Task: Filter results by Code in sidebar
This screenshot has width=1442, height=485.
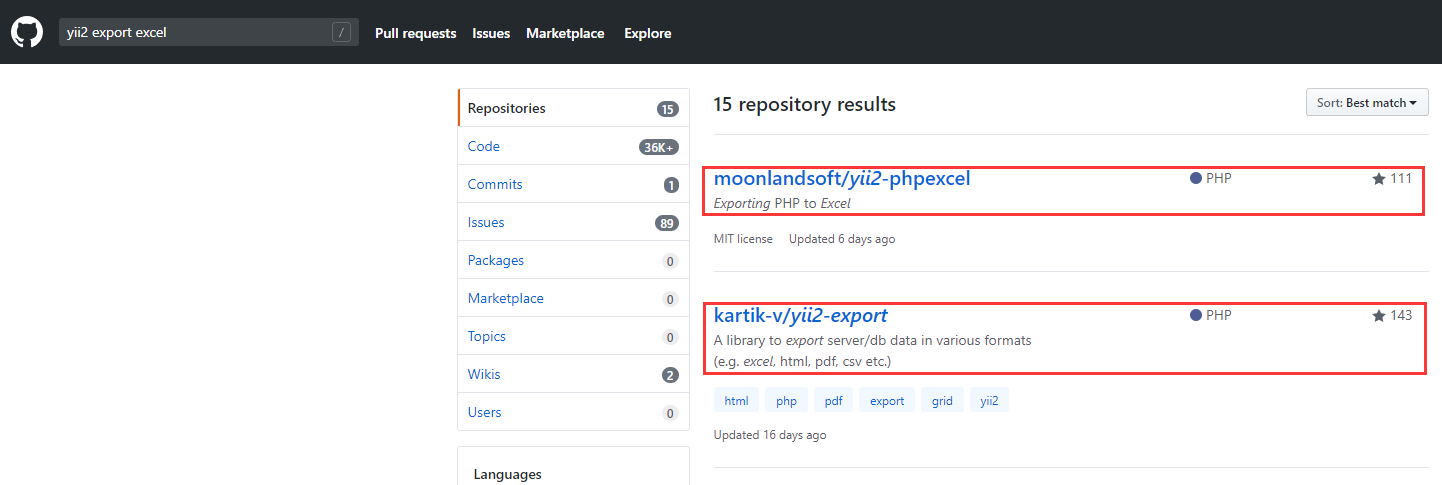Action: (x=484, y=146)
